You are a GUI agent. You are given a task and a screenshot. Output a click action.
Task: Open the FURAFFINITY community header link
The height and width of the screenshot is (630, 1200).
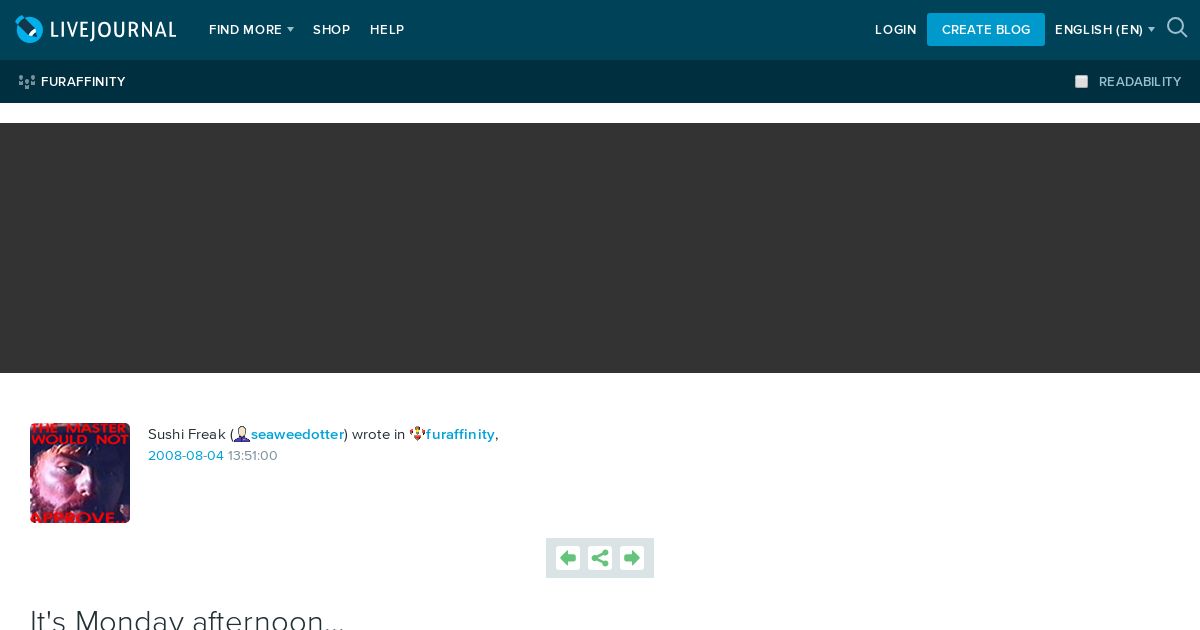pos(83,82)
